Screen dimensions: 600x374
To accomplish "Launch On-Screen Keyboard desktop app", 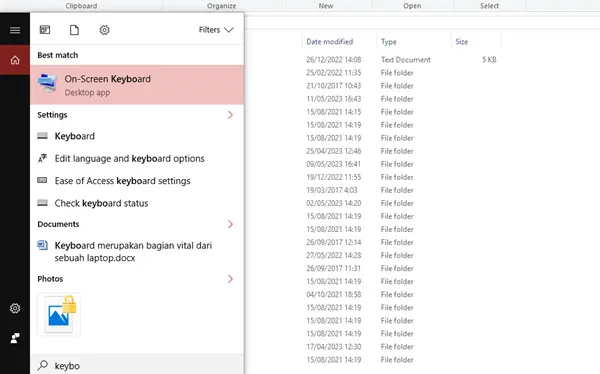I will pyautogui.click(x=137, y=85).
